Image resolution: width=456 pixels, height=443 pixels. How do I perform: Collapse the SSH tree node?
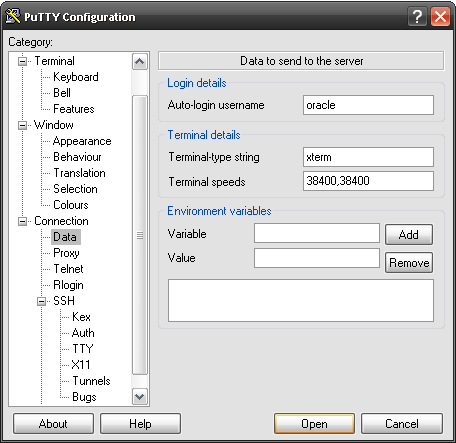click(41, 301)
